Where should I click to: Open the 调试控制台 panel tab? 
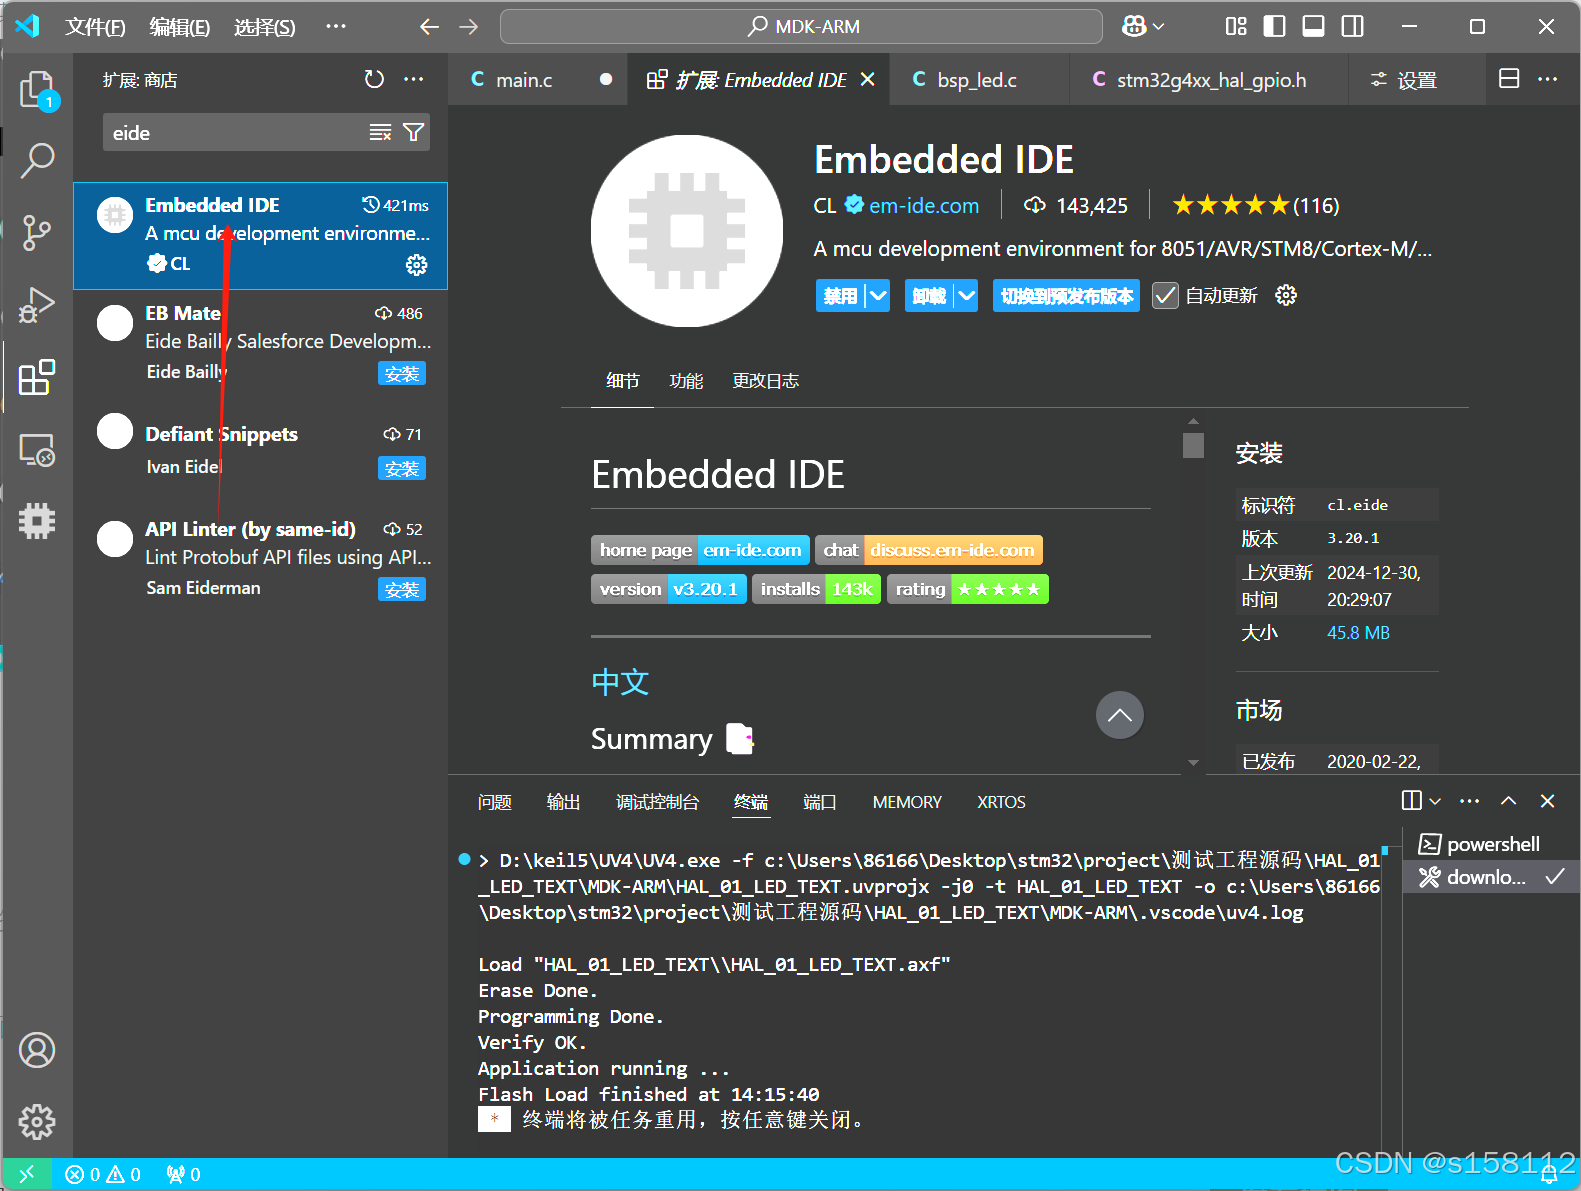point(658,802)
